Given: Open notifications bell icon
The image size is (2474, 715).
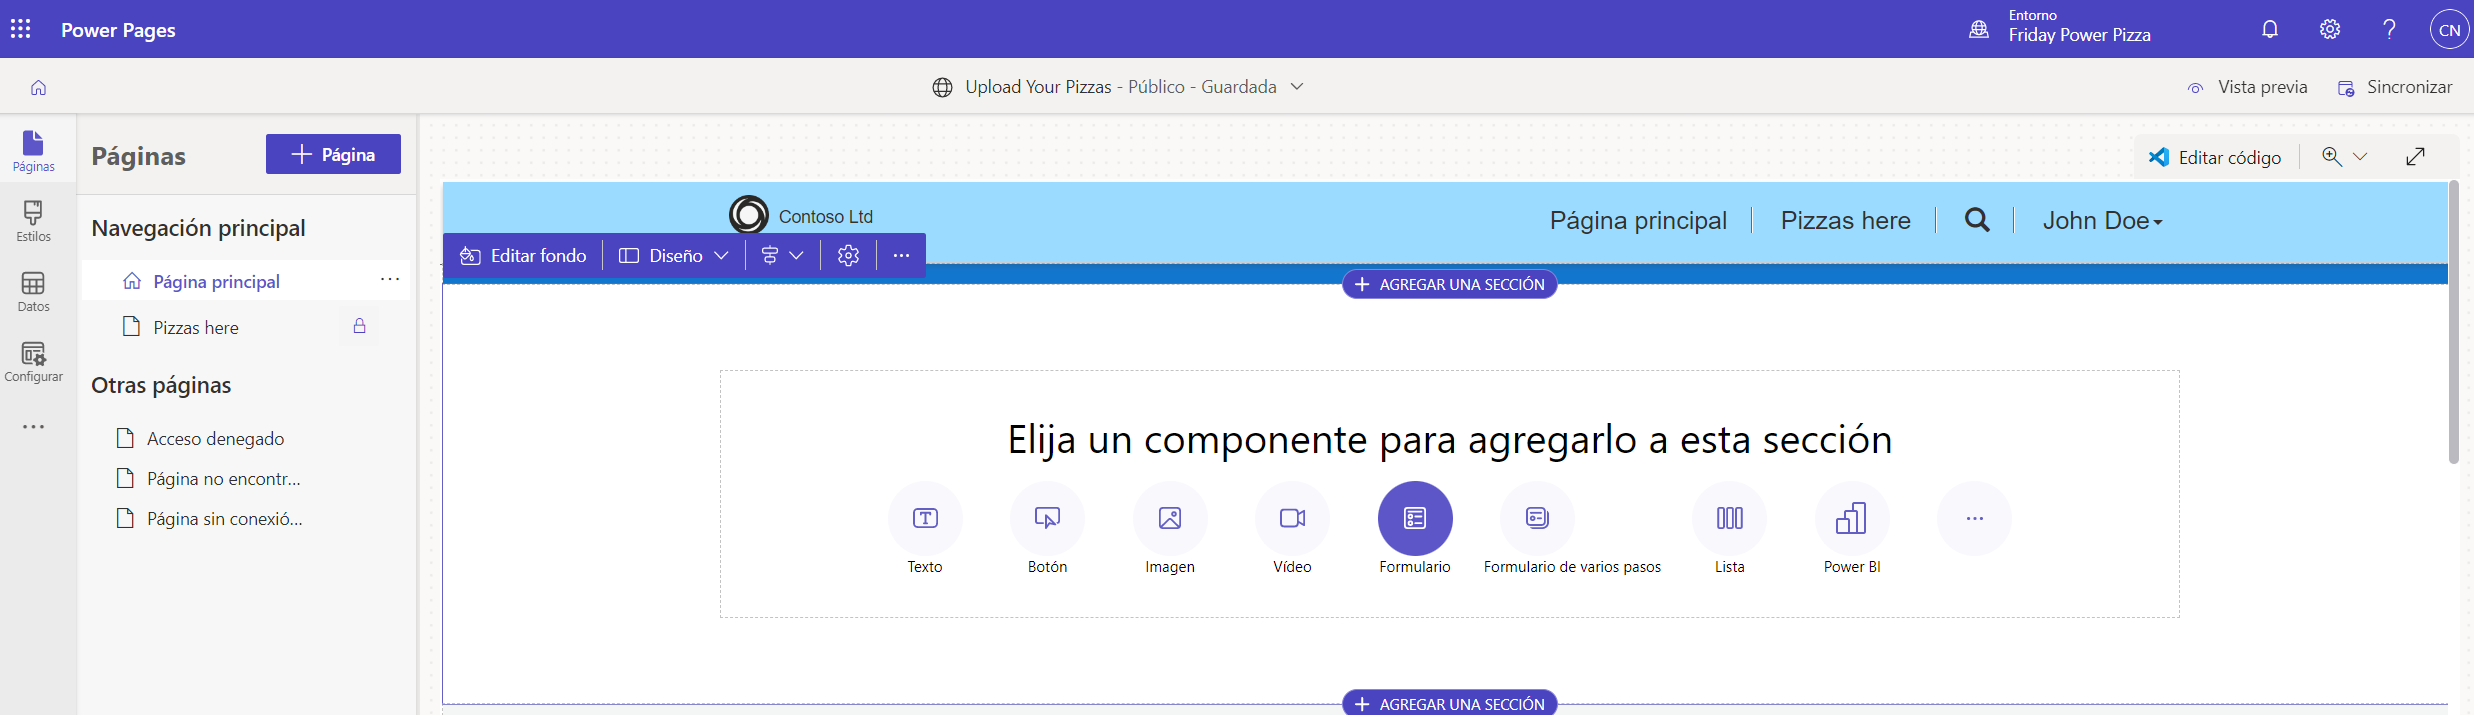Looking at the screenshot, I should [x=2270, y=29].
